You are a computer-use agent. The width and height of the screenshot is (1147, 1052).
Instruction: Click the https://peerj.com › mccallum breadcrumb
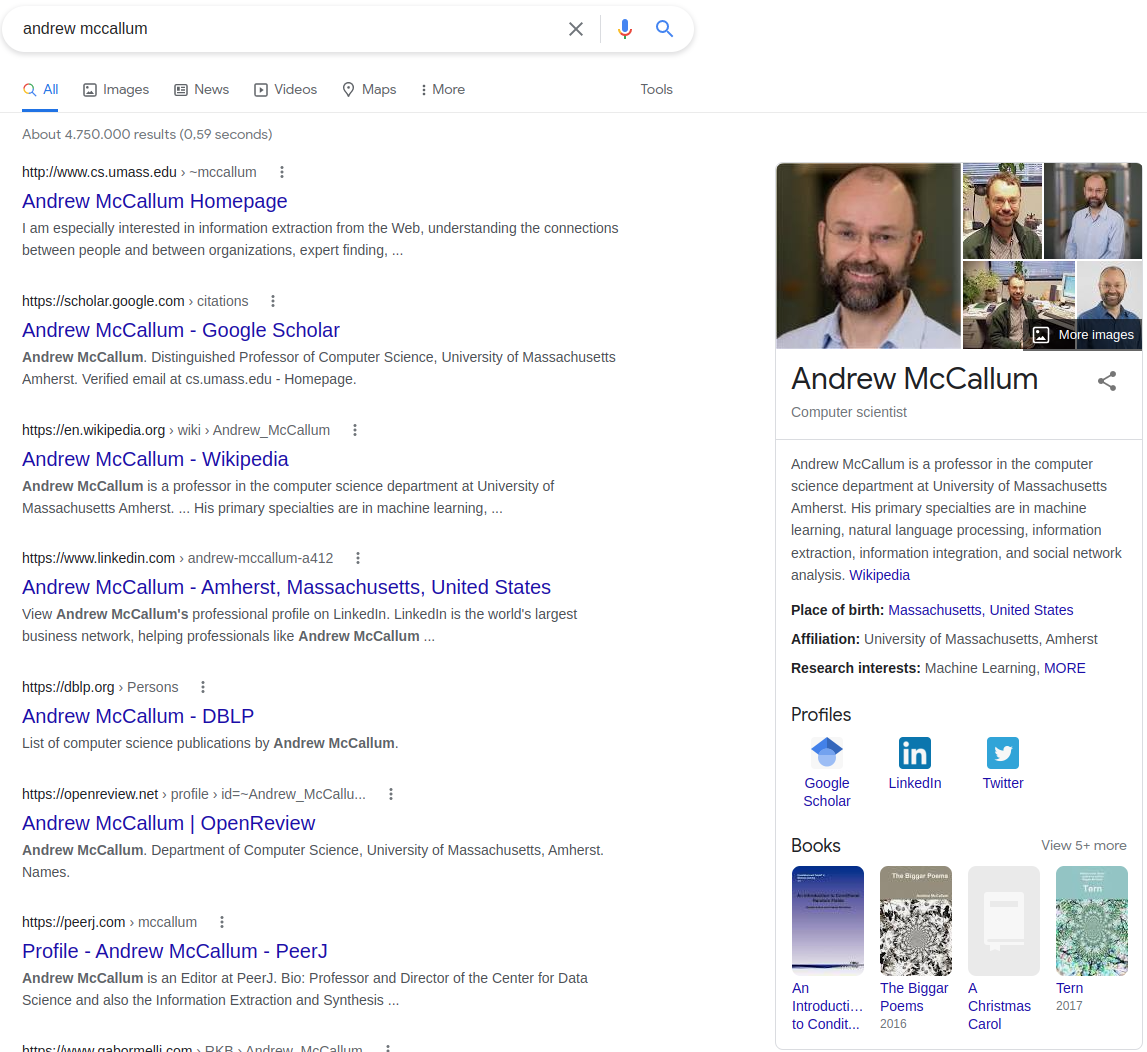click(x=109, y=922)
